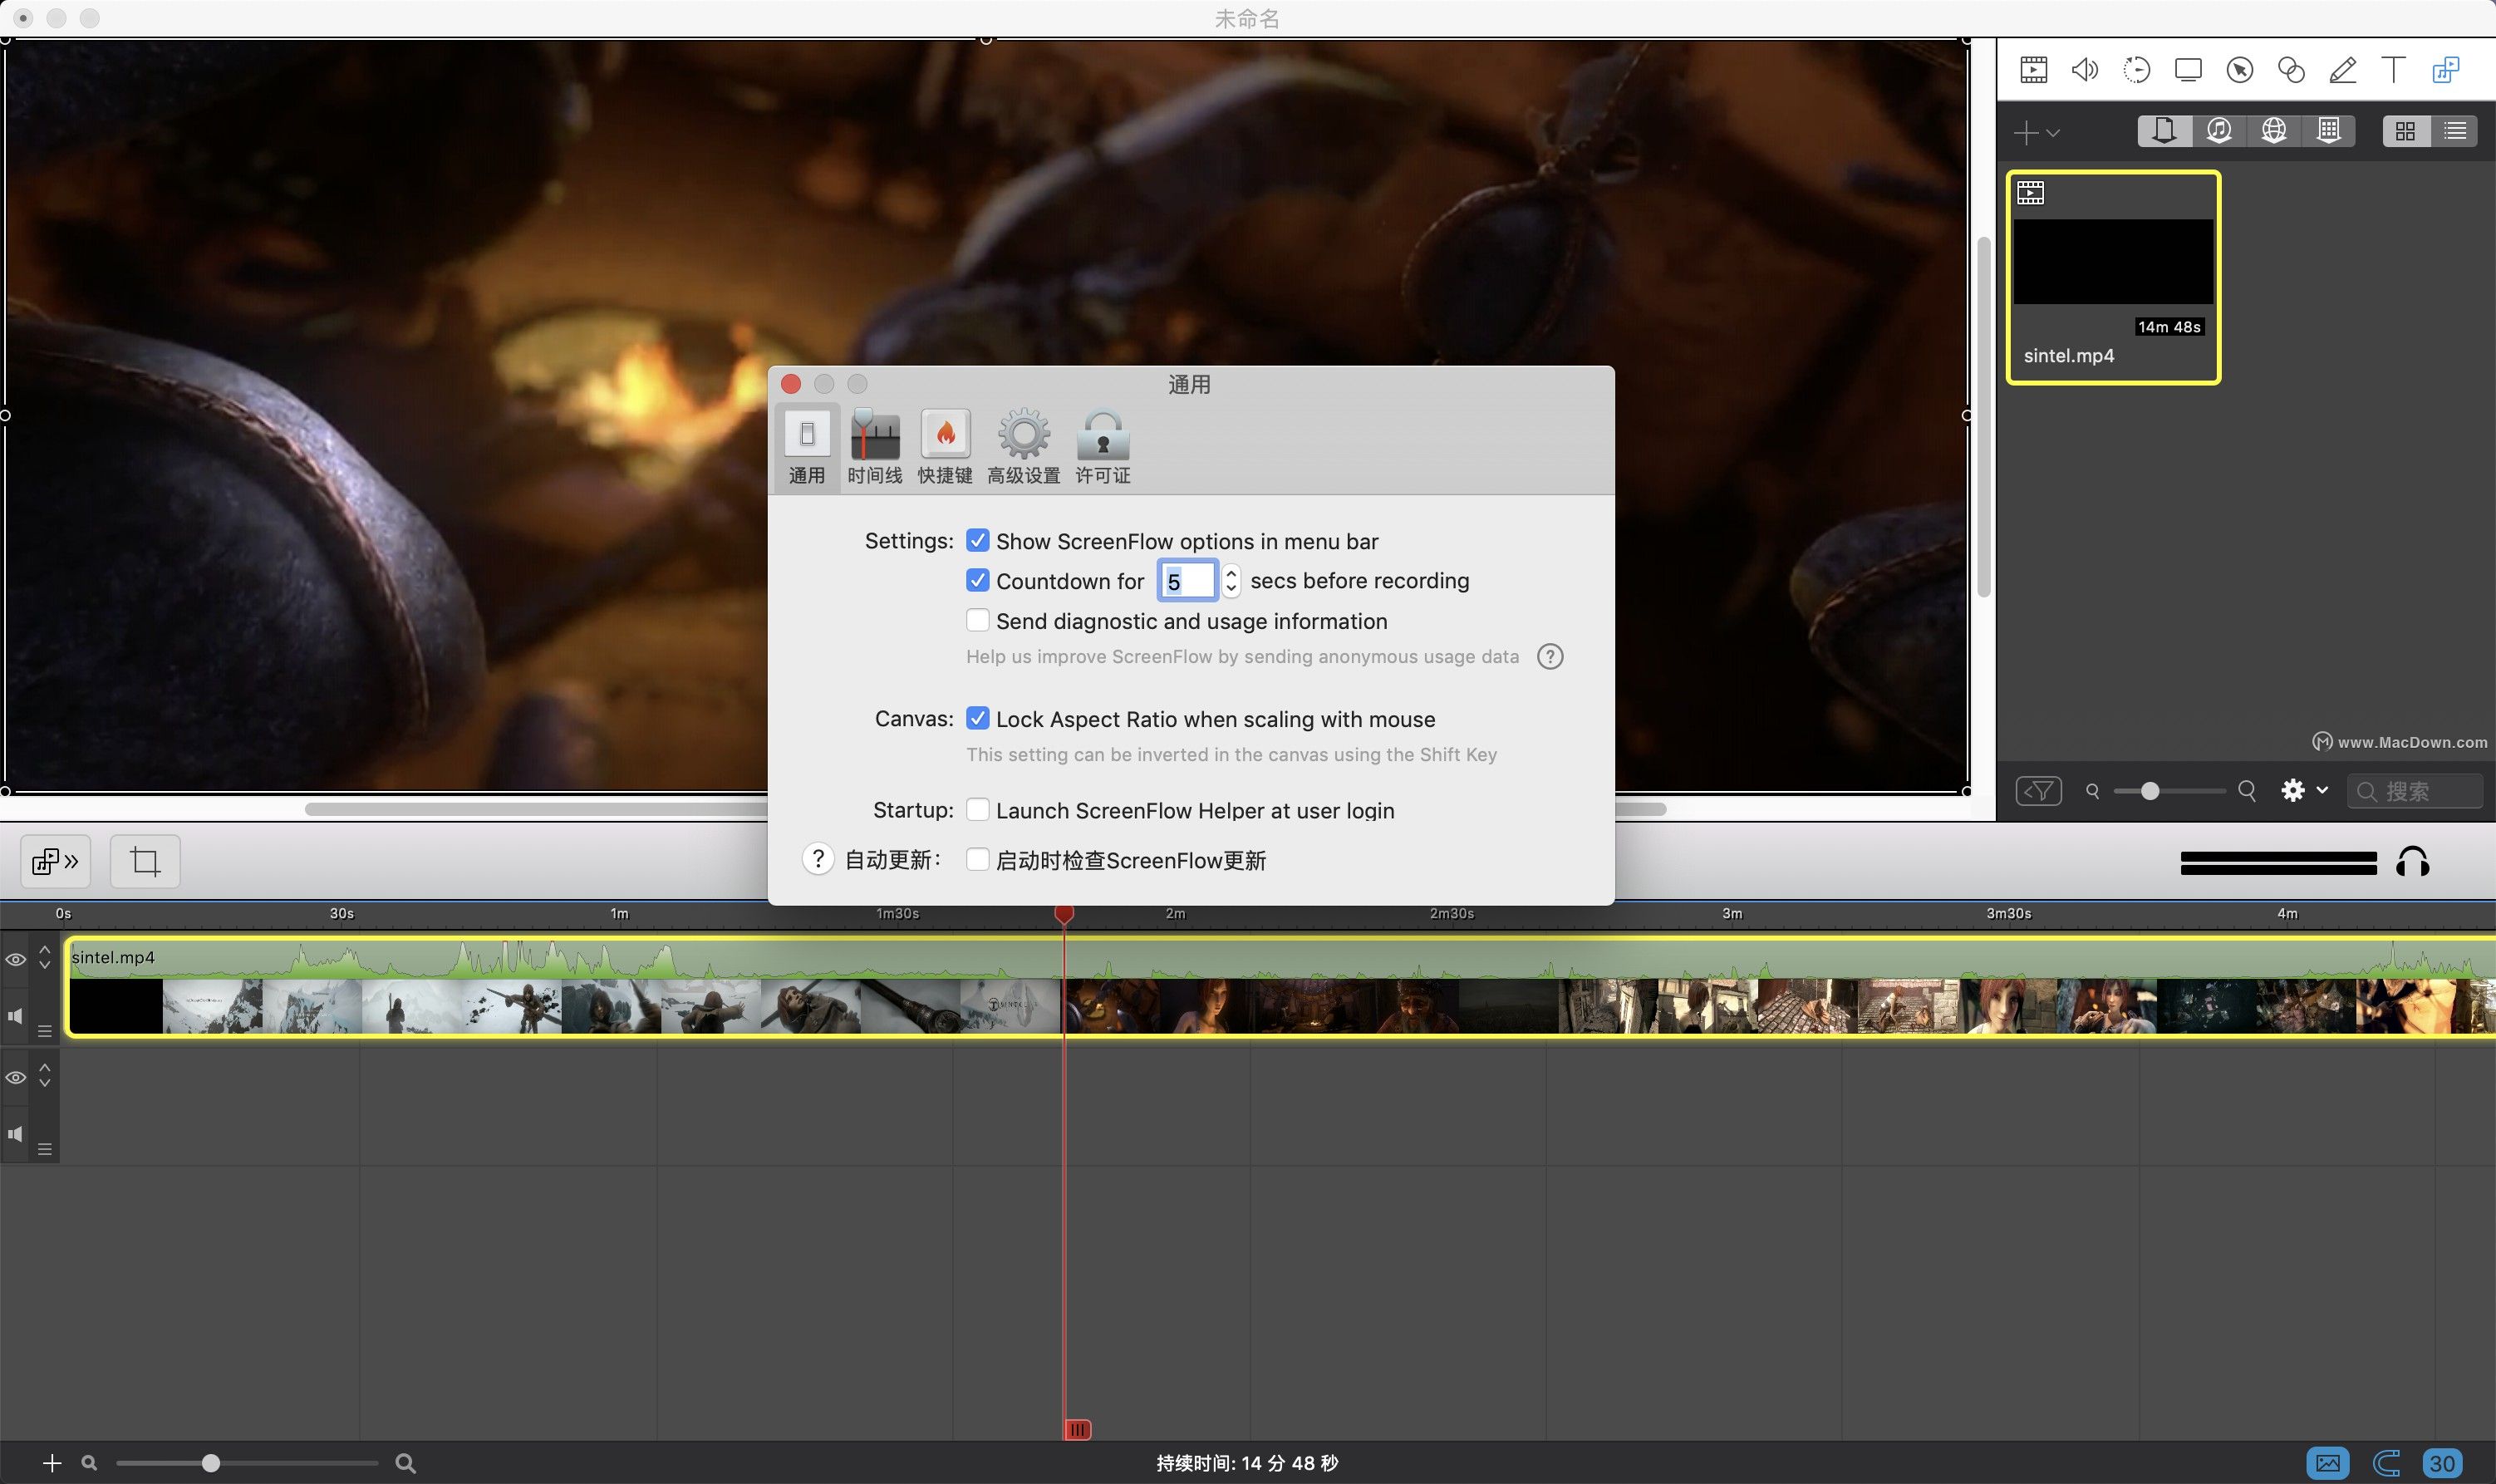Mute the sintel.mp4 track speaker
2496x1484 pixels.
(x=15, y=1016)
